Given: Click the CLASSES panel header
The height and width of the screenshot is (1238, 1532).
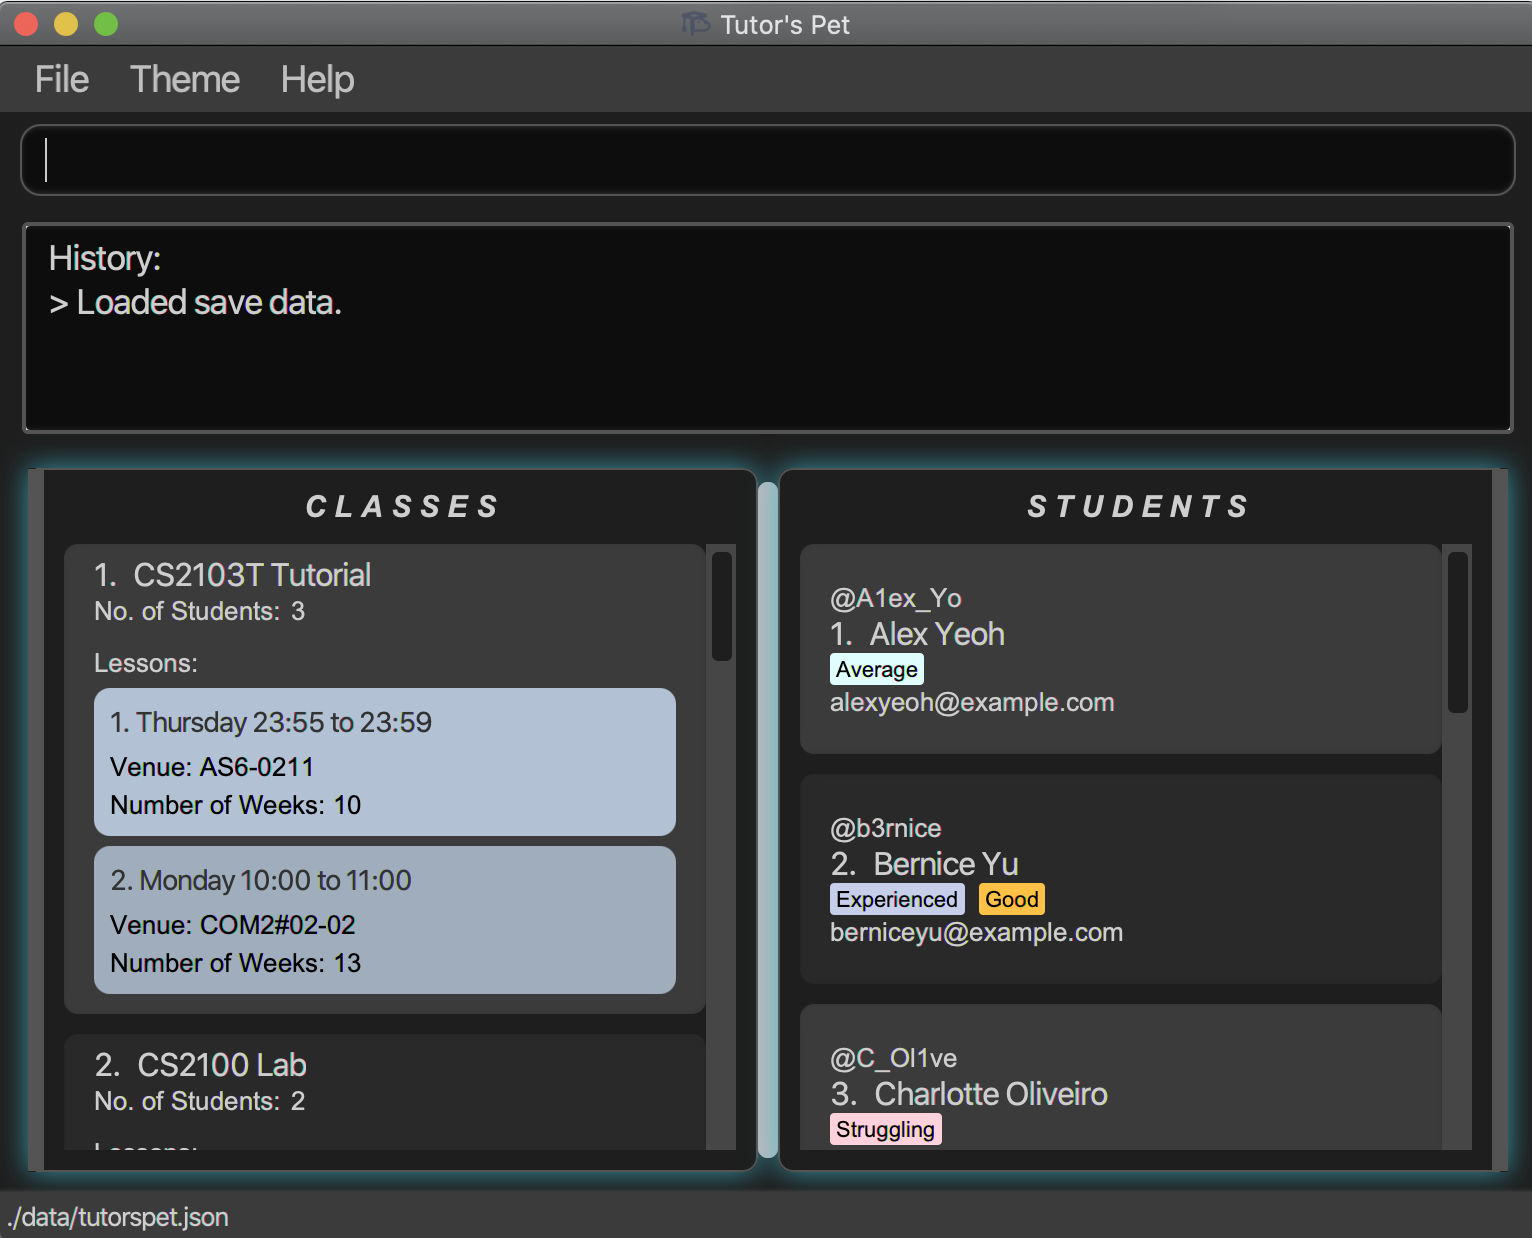Looking at the screenshot, I should tap(402, 507).
